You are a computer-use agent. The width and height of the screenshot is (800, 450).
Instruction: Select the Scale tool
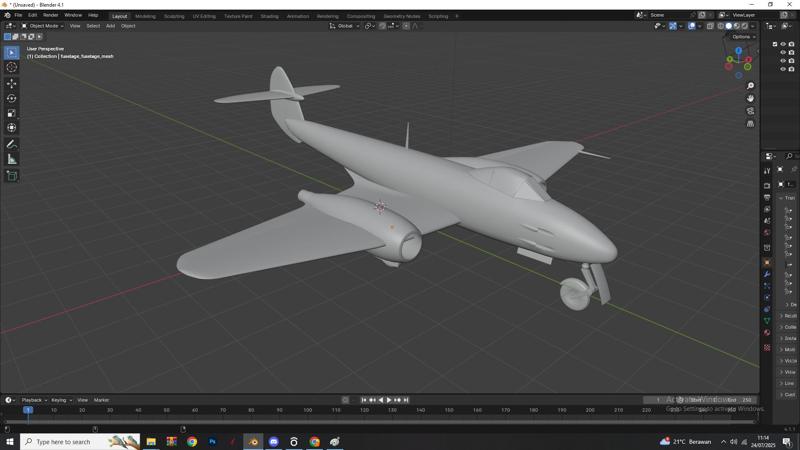pos(11,113)
